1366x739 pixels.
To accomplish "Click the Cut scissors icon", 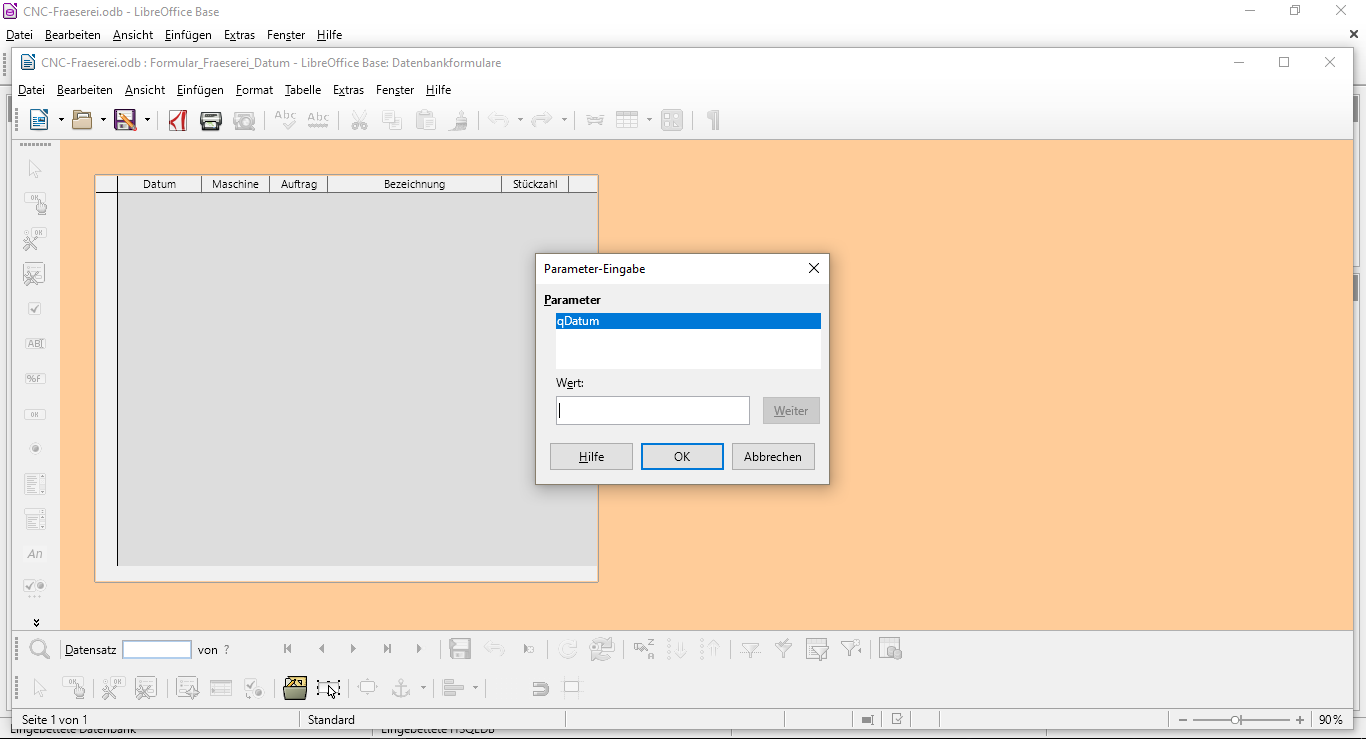I will click(359, 120).
